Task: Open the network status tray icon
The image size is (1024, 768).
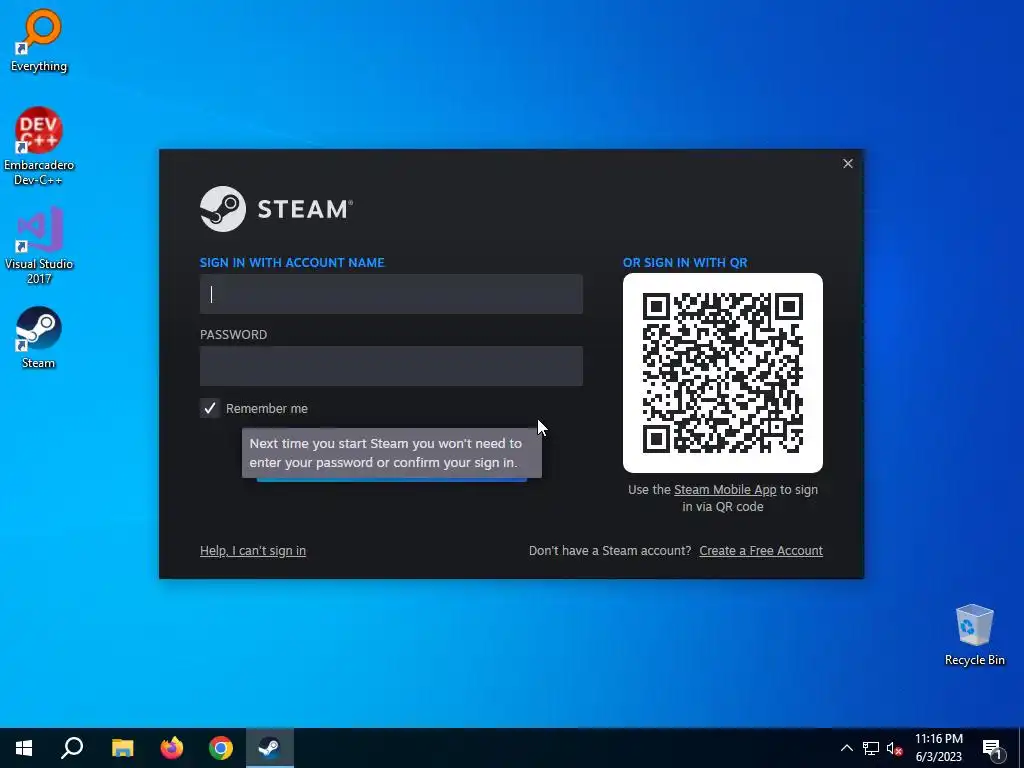Action: click(871, 748)
